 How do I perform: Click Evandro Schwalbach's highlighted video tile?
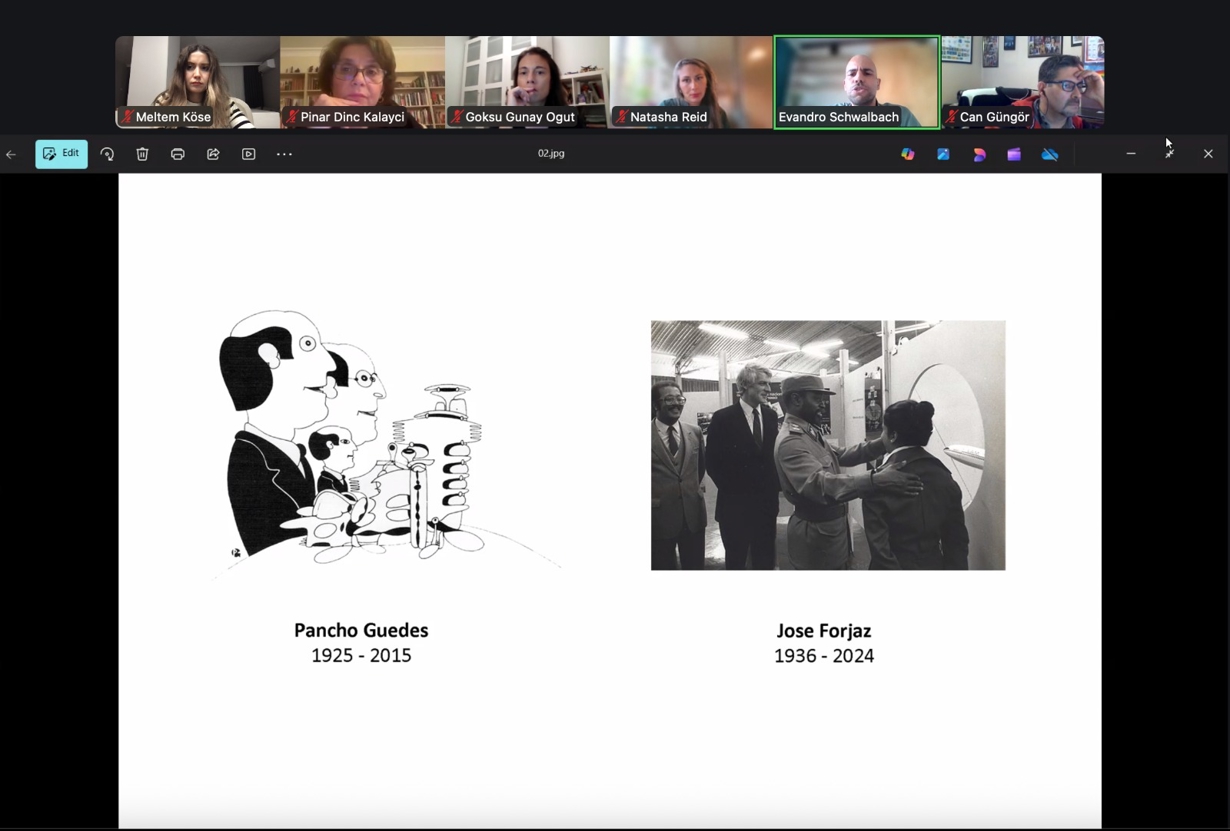tap(857, 82)
